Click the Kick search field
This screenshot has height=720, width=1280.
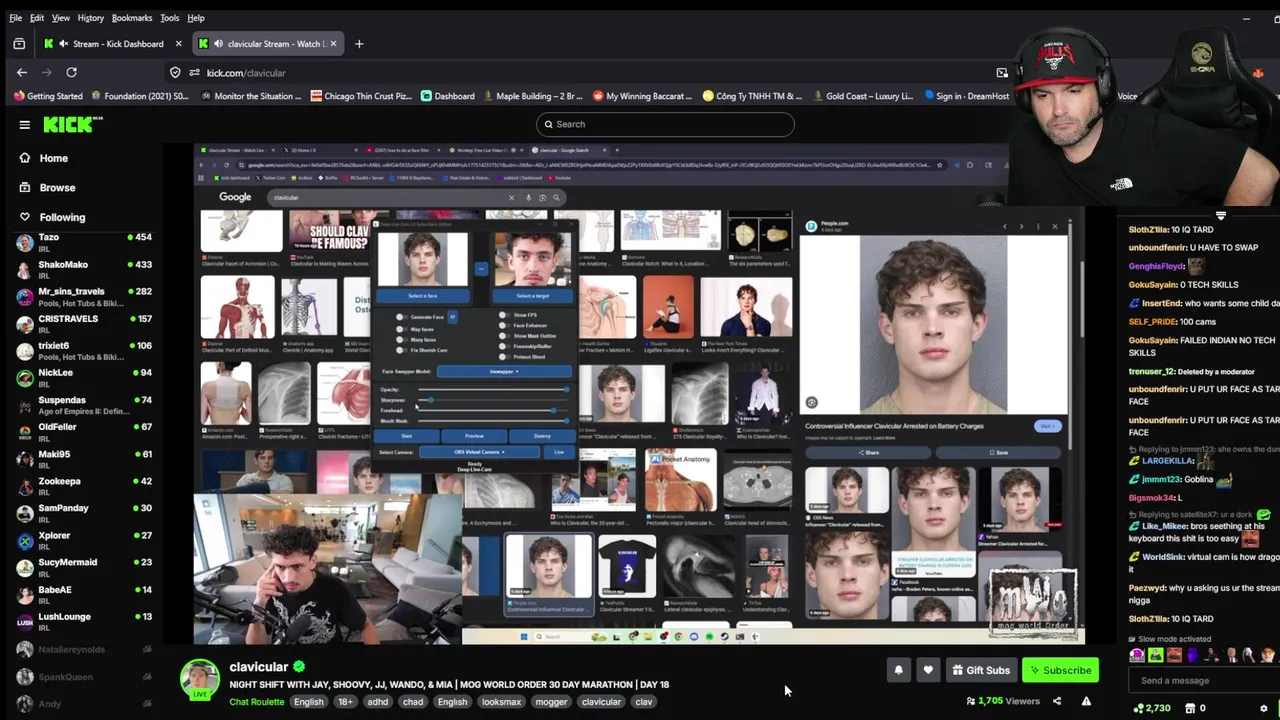click(665, 124)
